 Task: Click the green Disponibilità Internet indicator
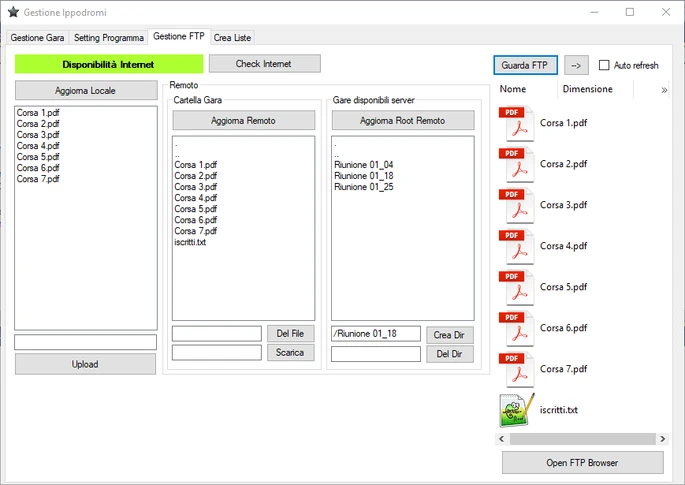click(109, 64)
